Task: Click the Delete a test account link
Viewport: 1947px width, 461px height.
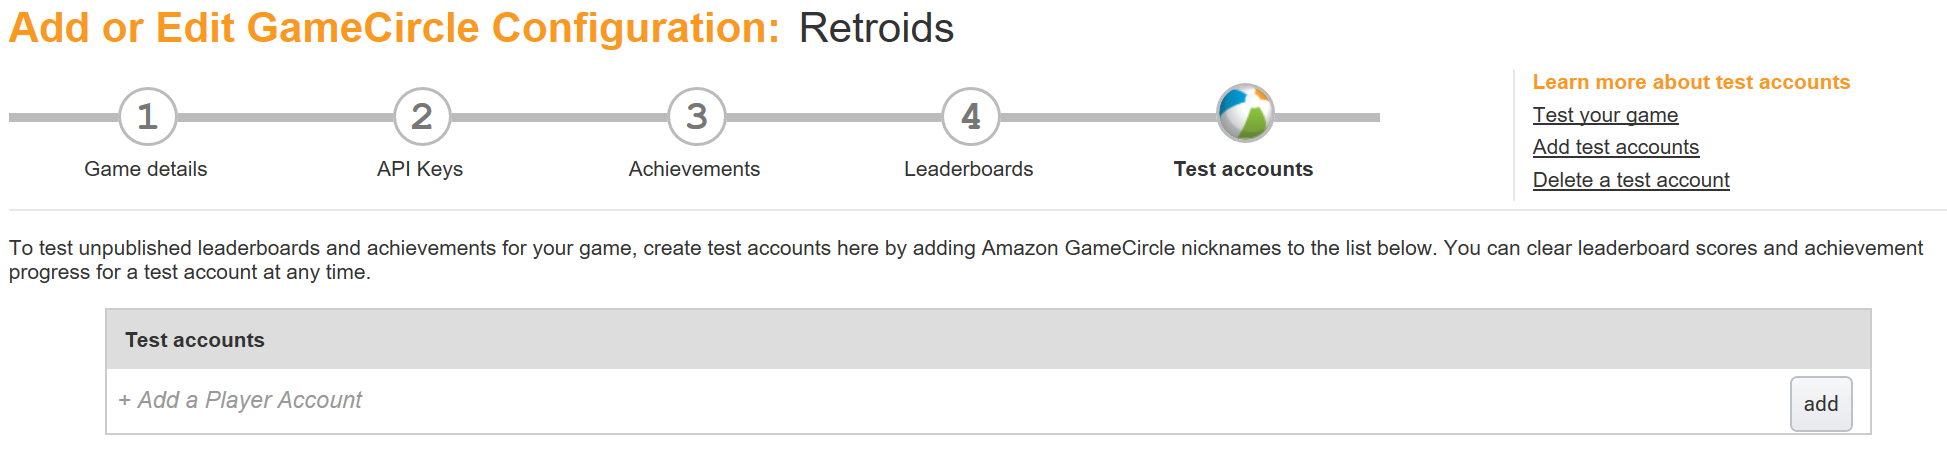Action: click(x=1631, y=180)
